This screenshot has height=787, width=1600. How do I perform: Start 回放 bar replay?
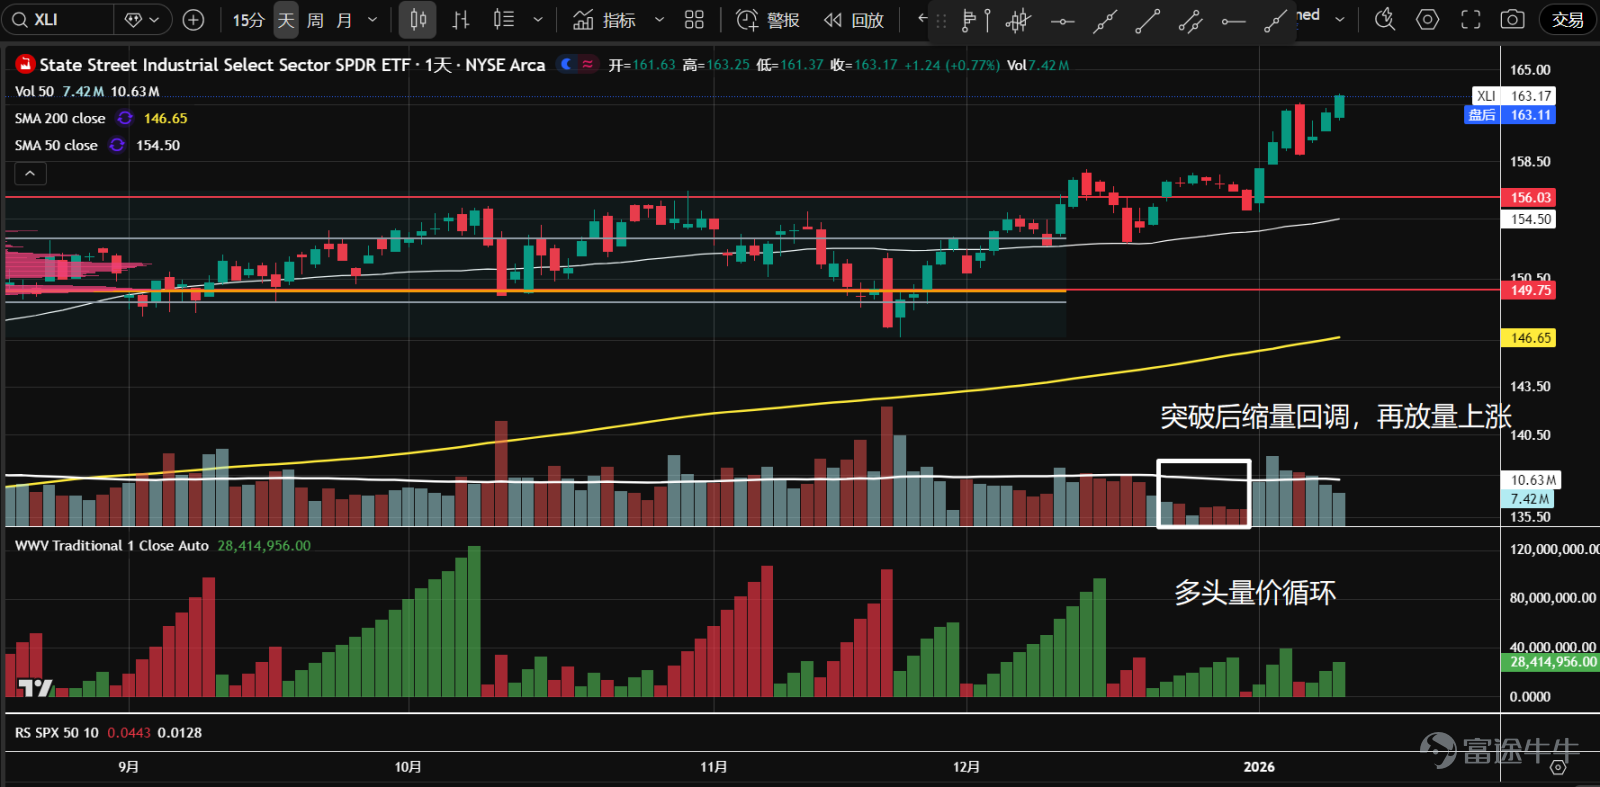point(854,20)
